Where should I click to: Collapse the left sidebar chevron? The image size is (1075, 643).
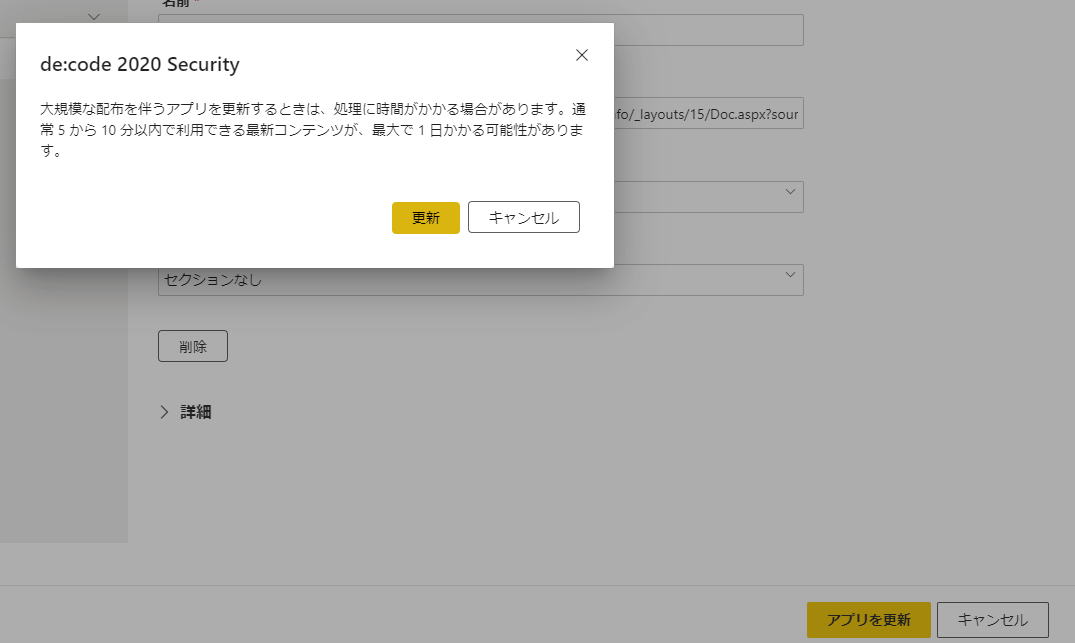pyautogui.click(x=94, y=16)
